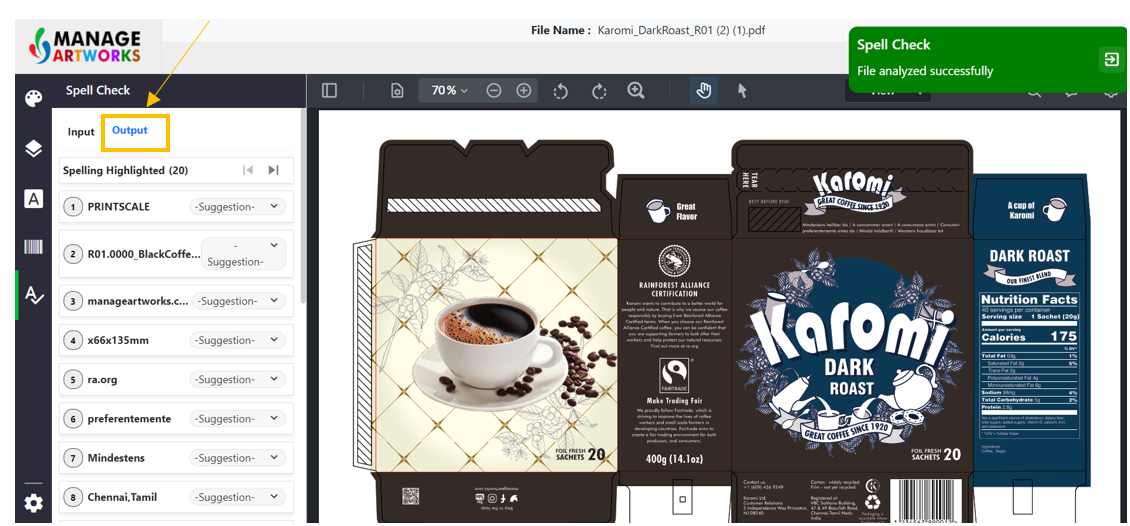The image size is (1130, 526).
Task: Open the 70% zoom level dropdown
Action: point(450,91)
